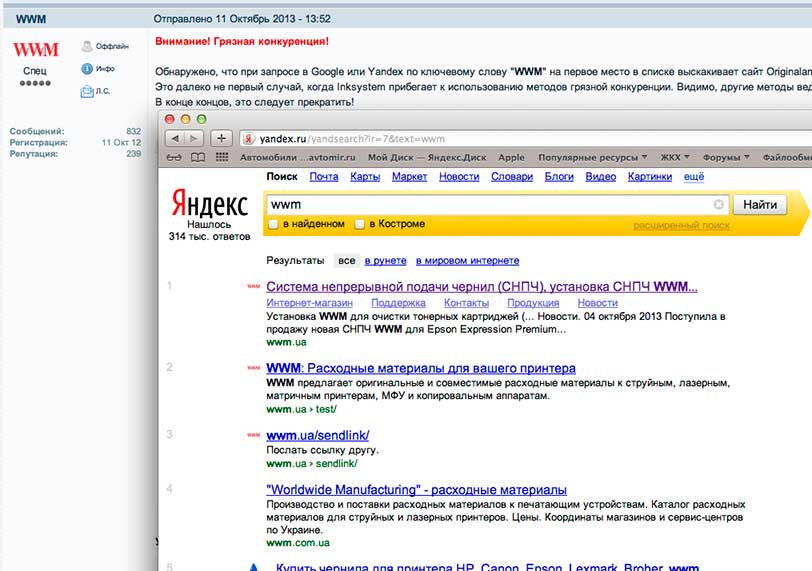
Task: Open the Почта tab in Yandex
Action: [324, 177]
